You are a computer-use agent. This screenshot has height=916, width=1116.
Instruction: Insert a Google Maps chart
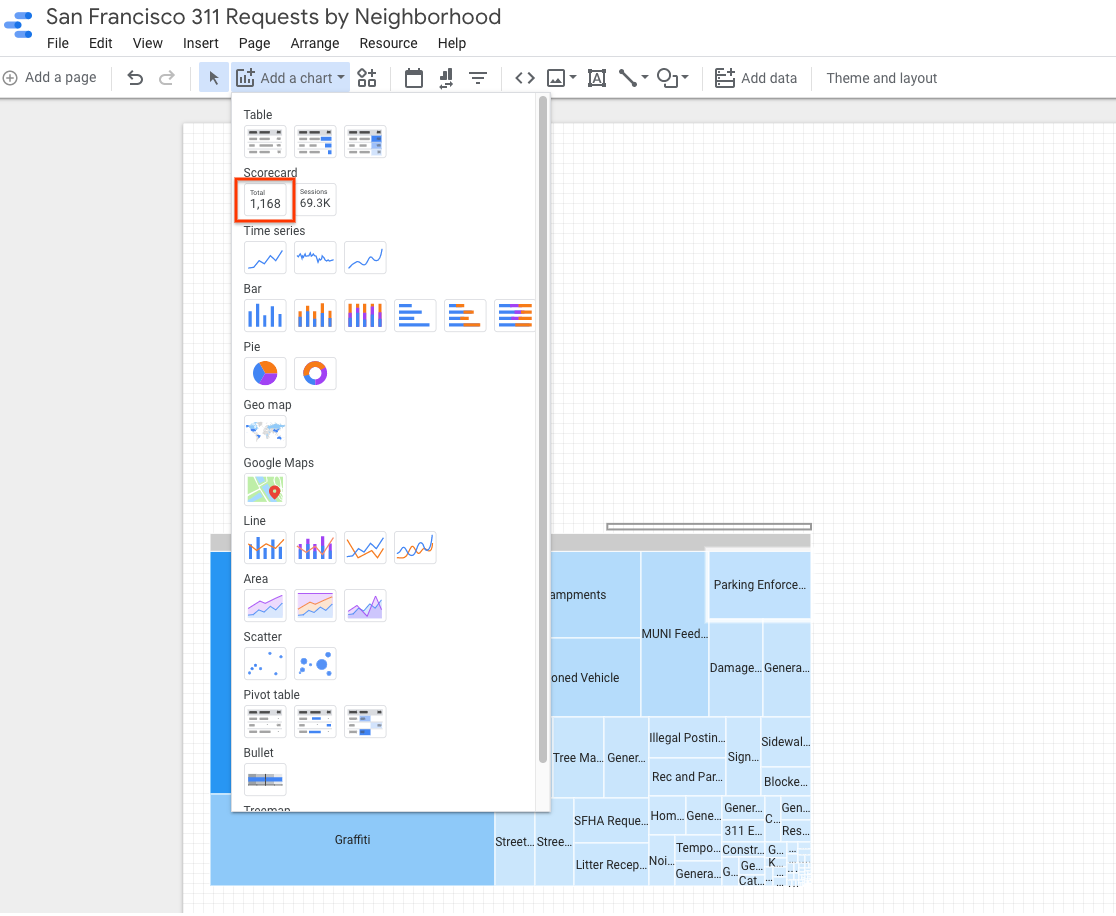265,489
